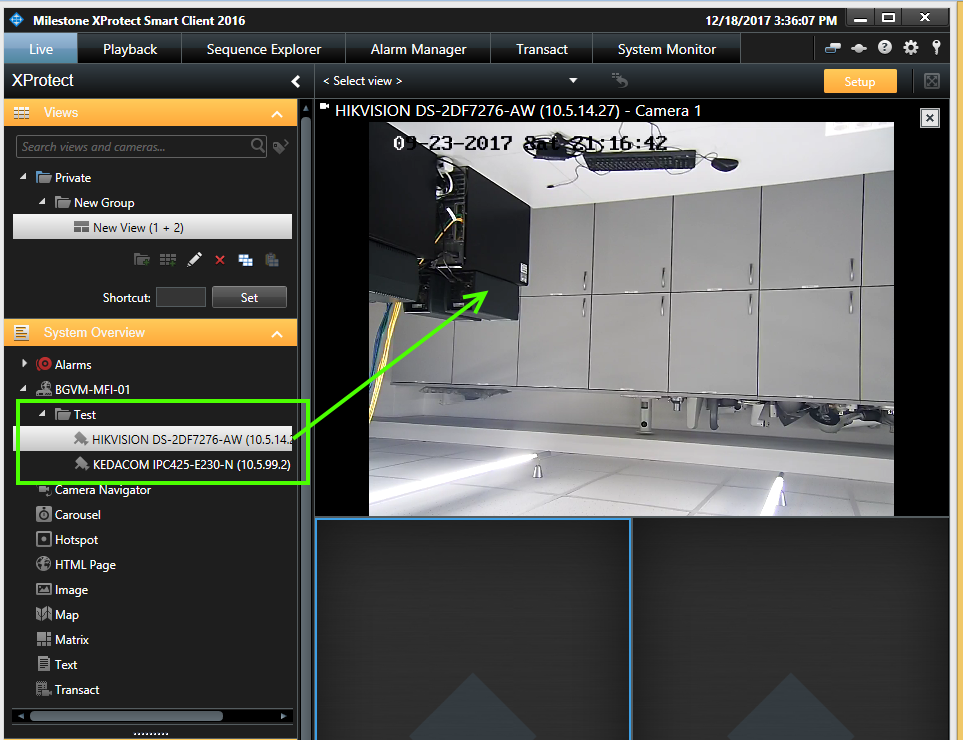Open the Alarm Manager tab
Screen dimensions: 963x740
pos(418,48)
